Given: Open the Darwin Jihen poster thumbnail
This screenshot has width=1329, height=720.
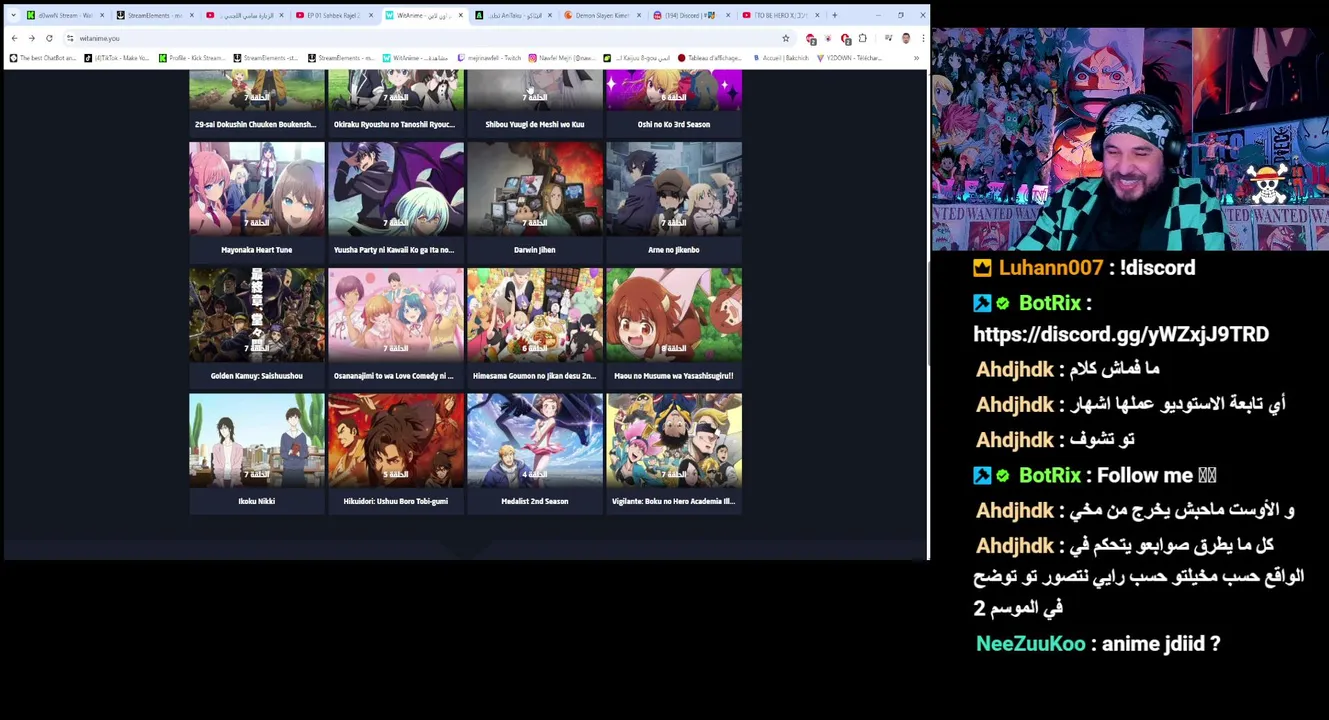Looking at the screenshot, I should (535, 188).
